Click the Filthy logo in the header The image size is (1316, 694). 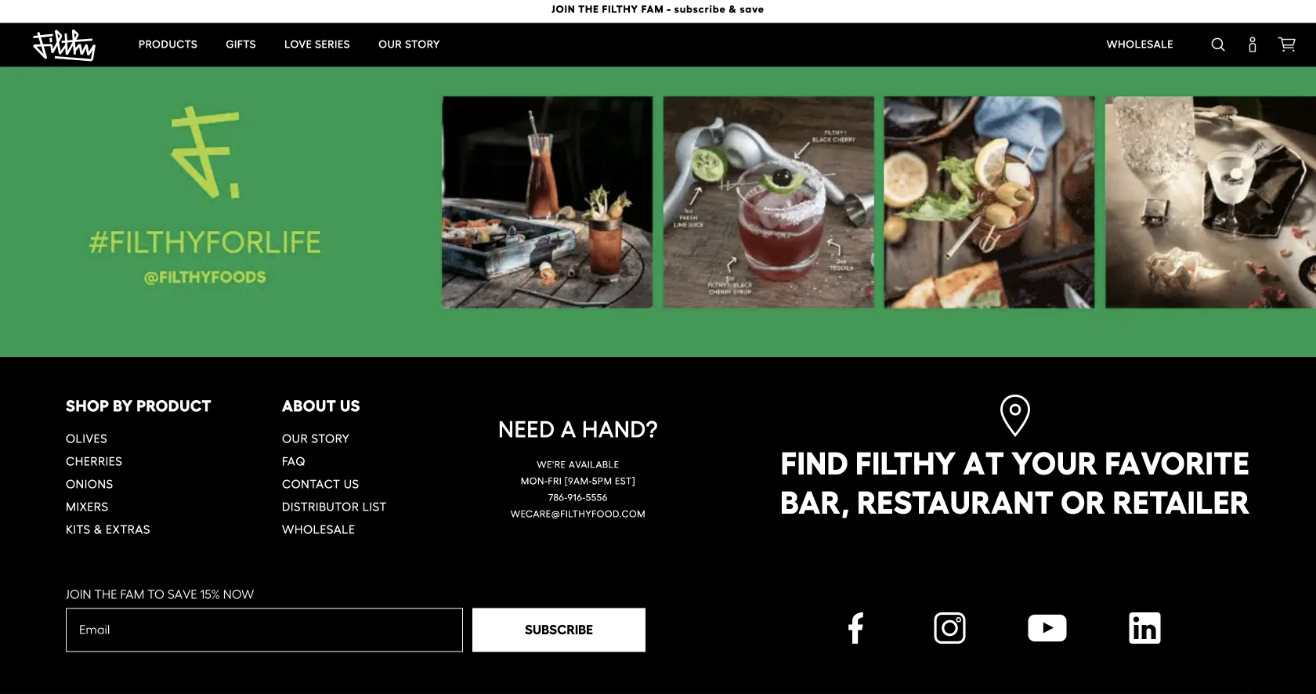64,45
